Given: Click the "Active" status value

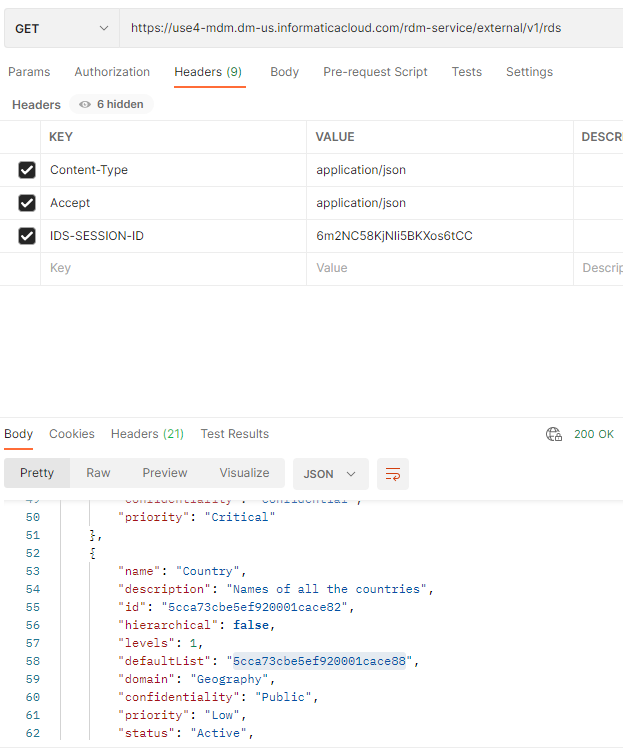Looking at the screenshot, I should (x=218, y=733).
